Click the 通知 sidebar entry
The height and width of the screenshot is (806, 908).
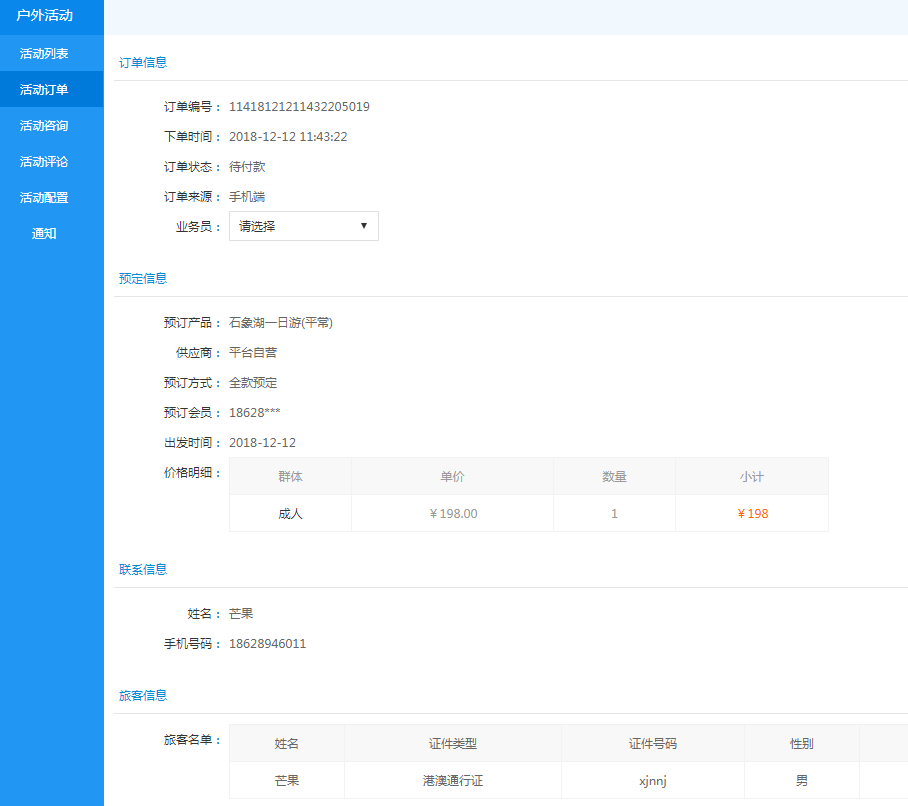coord(44,233)
